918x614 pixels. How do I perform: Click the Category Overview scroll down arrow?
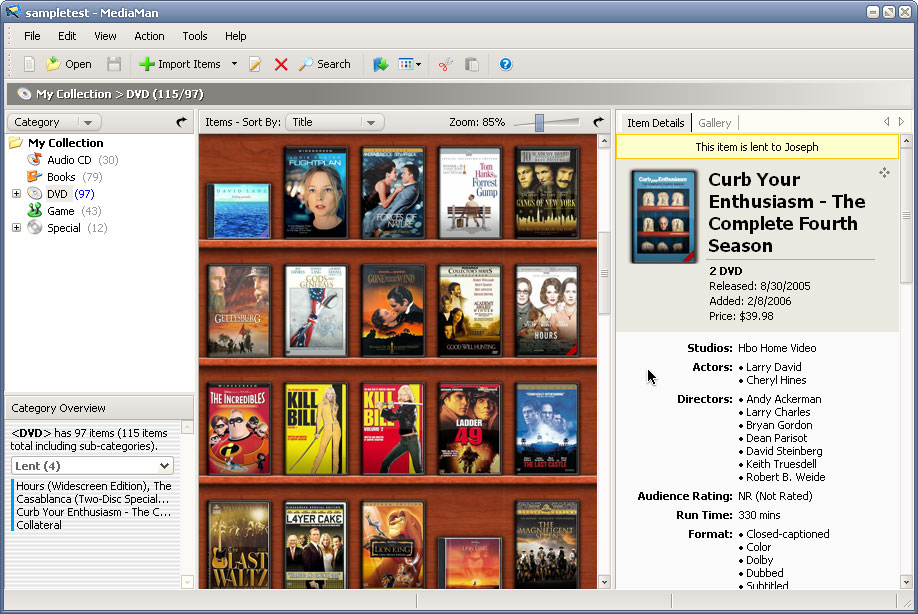coord(187,582)
